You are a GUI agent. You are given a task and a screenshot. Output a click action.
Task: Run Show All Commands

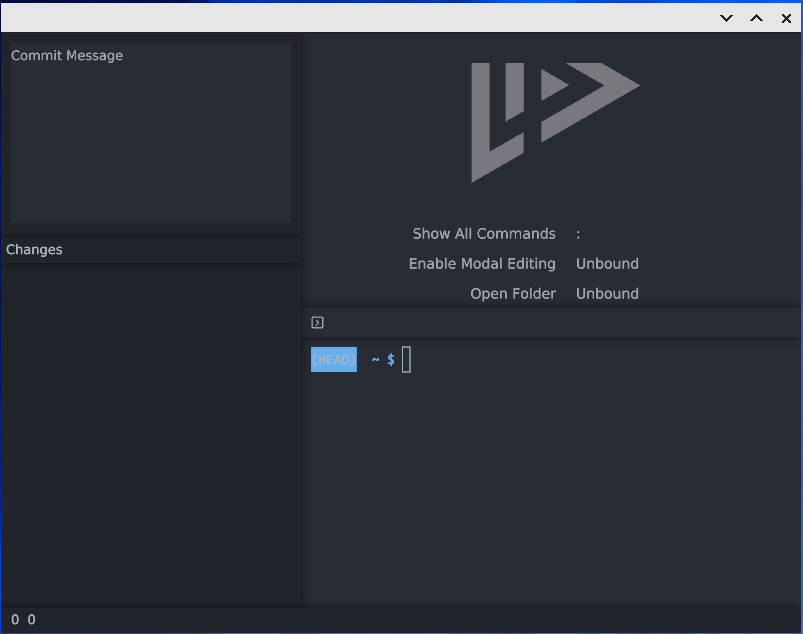point(484,233)
